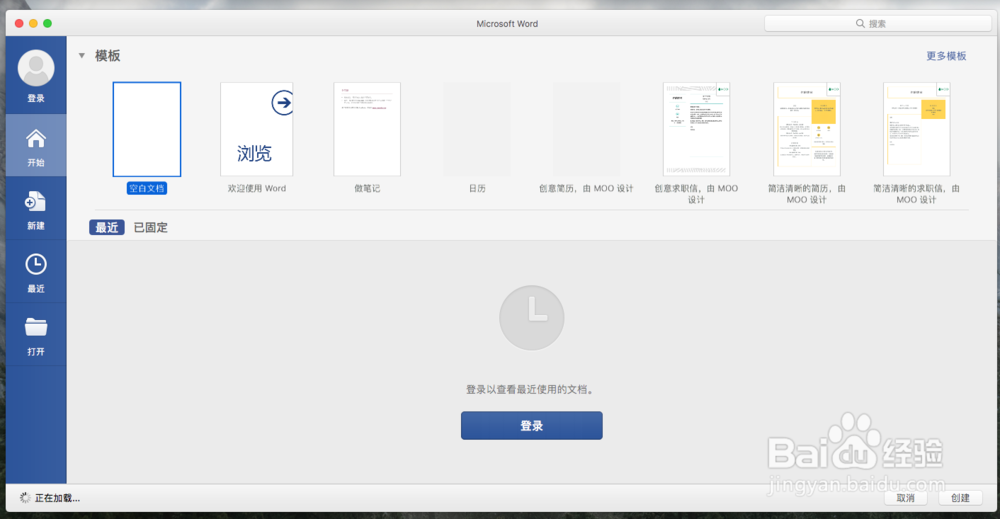The image size is (1000, 519).
Task: Click the 取消 button
Action: click(905, 498)
